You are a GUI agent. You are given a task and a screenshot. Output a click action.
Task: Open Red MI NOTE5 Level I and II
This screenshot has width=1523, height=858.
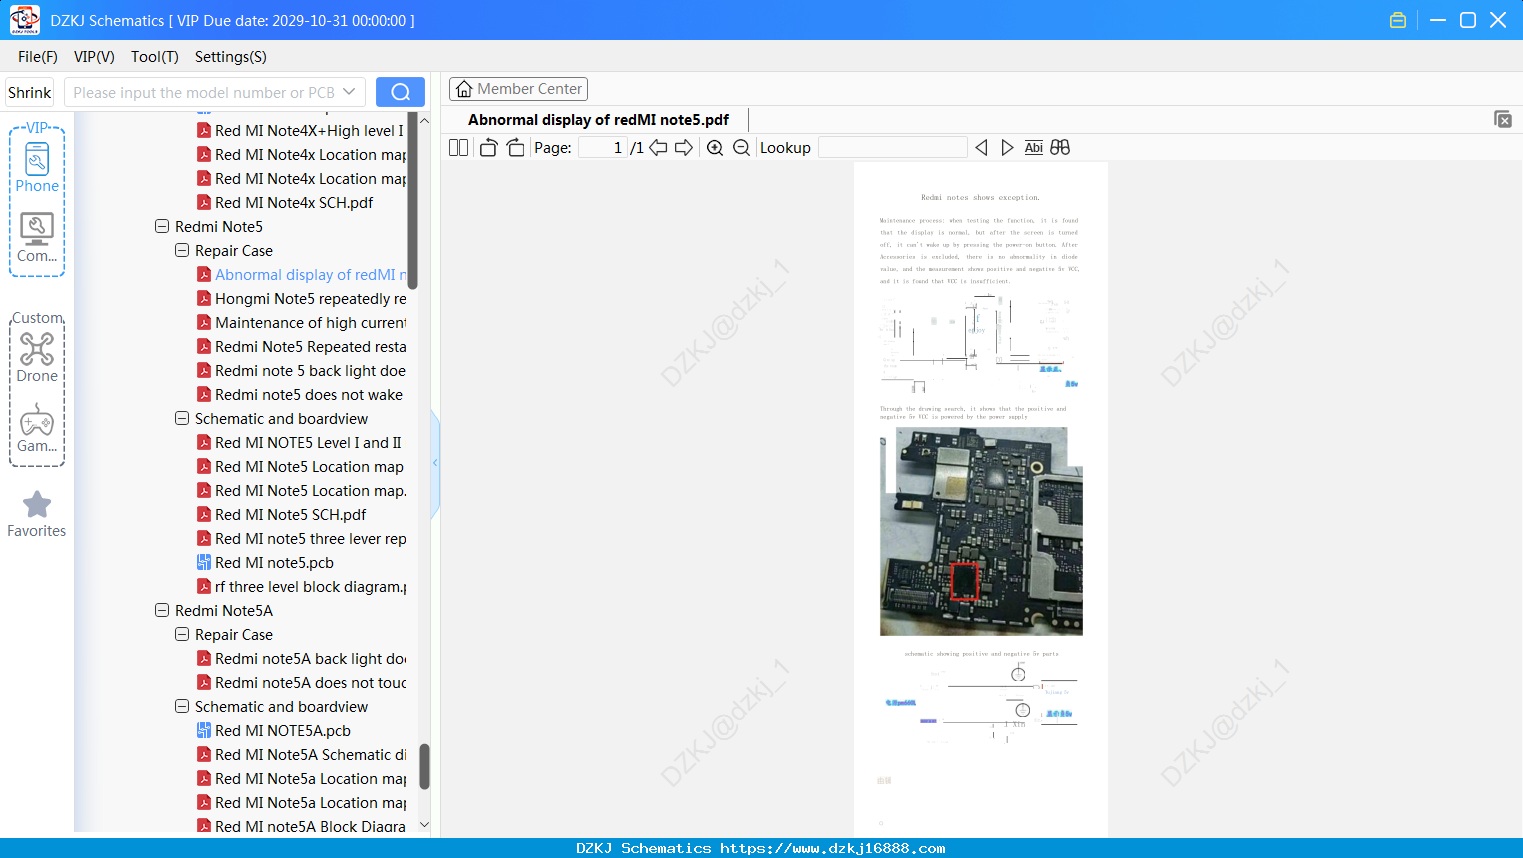pyautogui.click(x=299, y=443)
